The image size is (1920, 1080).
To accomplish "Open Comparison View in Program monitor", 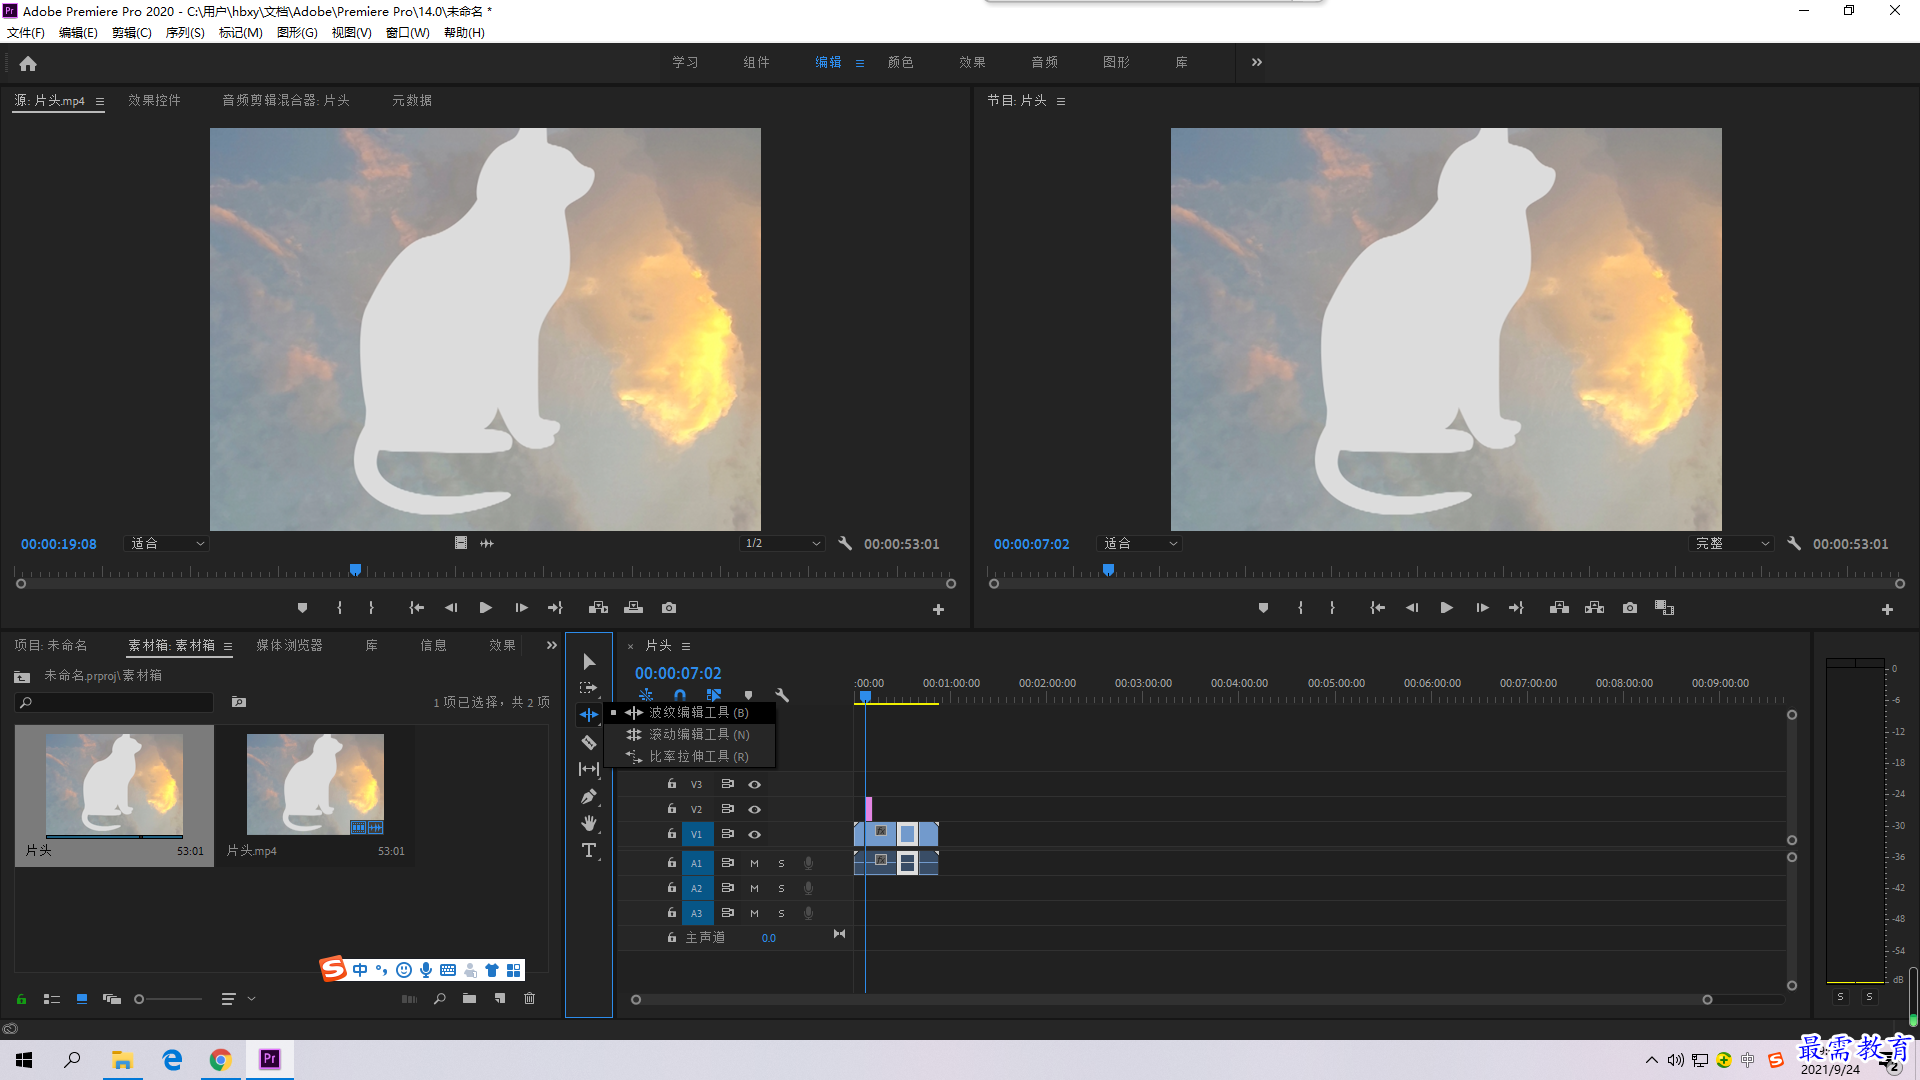I will (1664, 608).
